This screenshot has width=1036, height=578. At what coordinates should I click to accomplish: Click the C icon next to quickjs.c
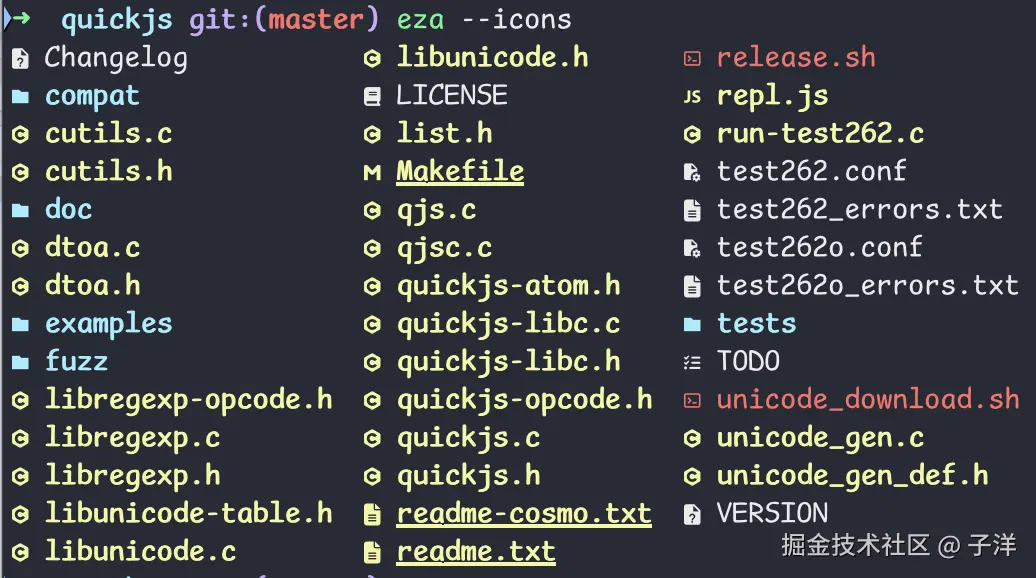click(372, 439)
